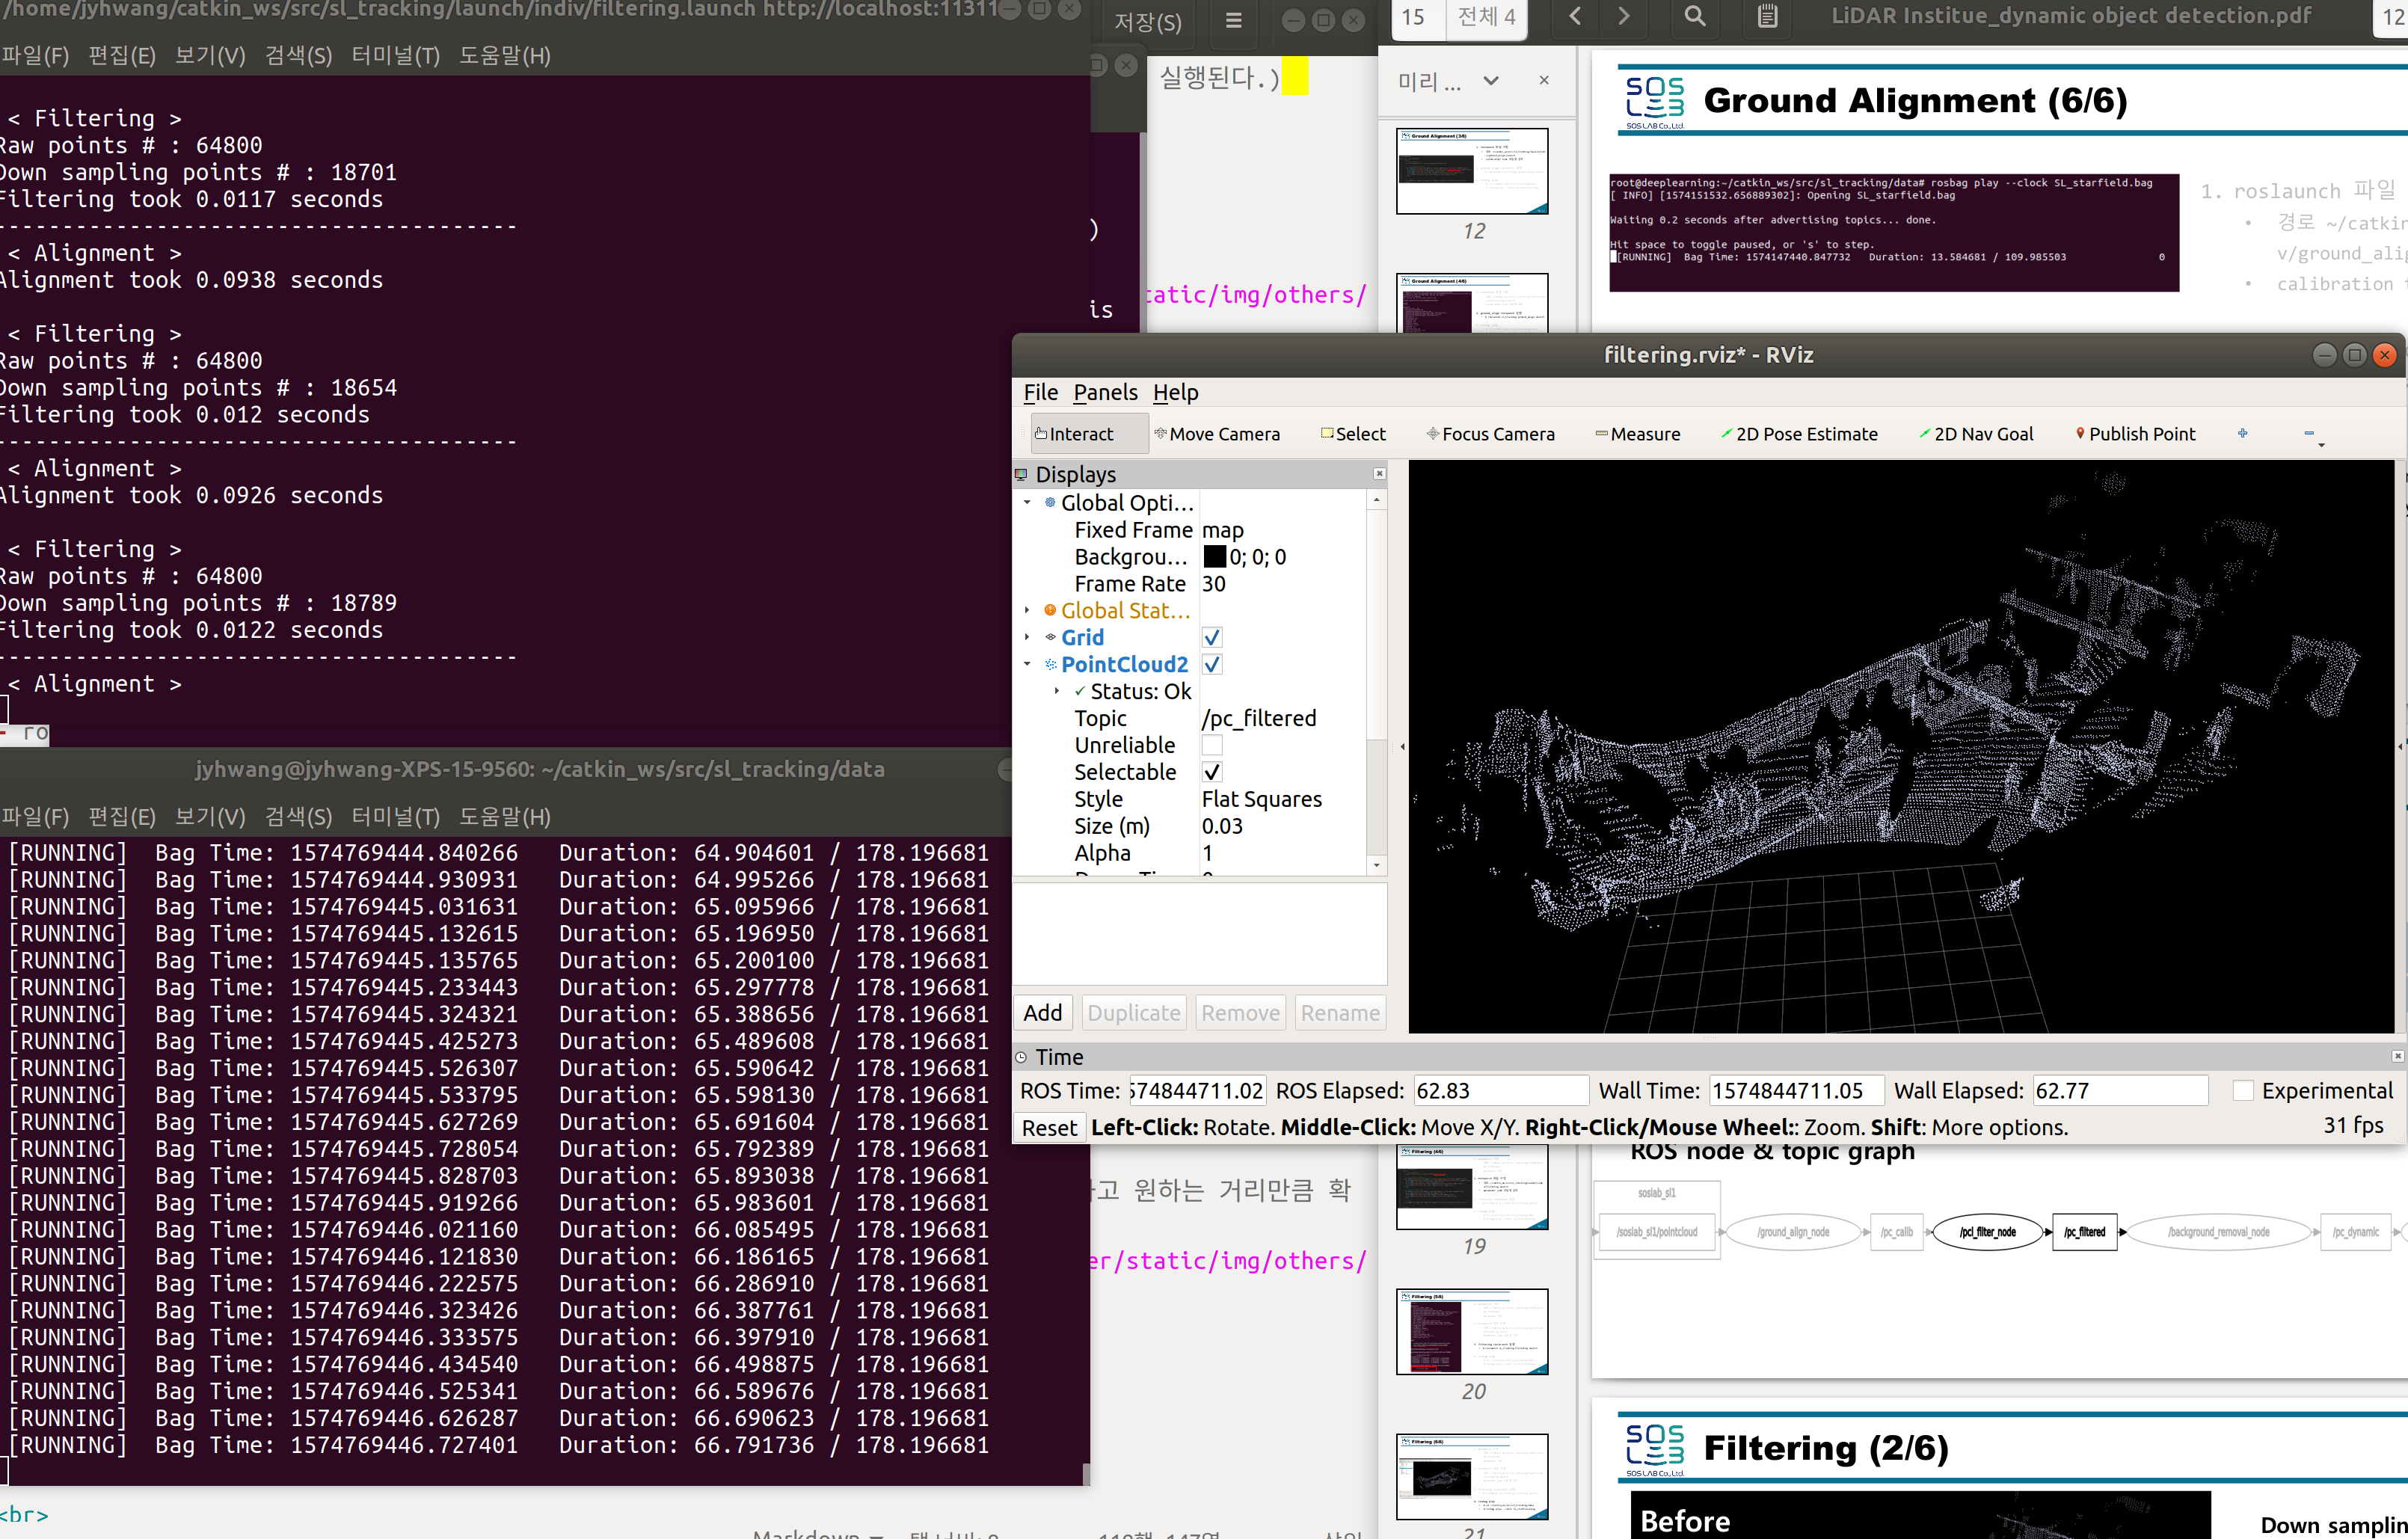Expand the Global Status tree item
The height and width of the screenshot is (1539, 2408).
[x=1027, y=611]
